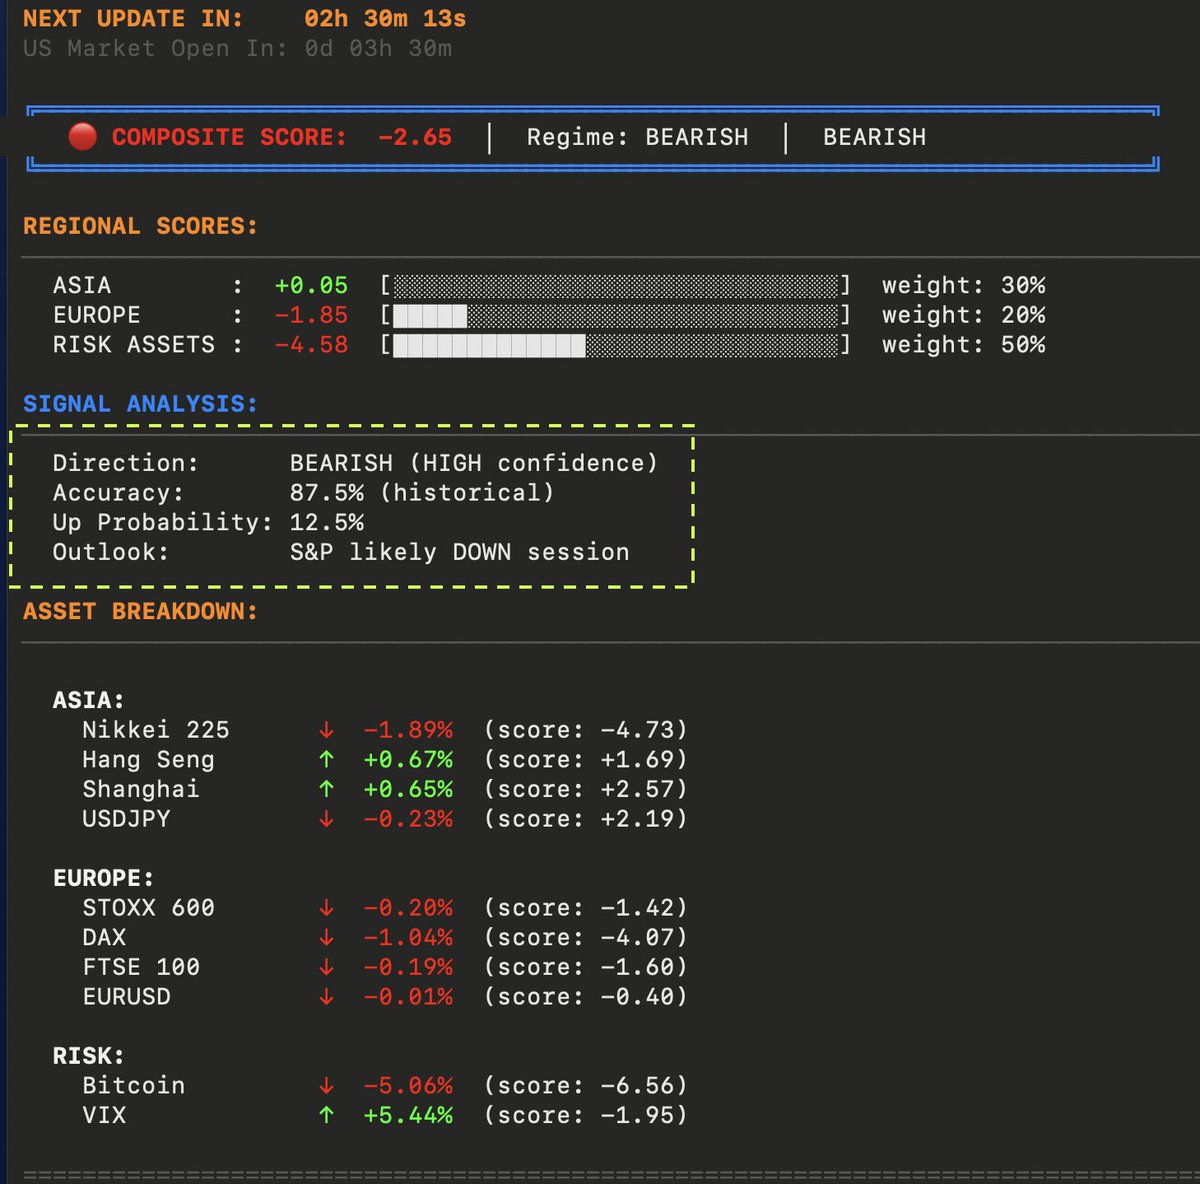1200x1184 pixels.
Task: Click the red down arrow next to FTSE 100
Action: click(326, 967)
